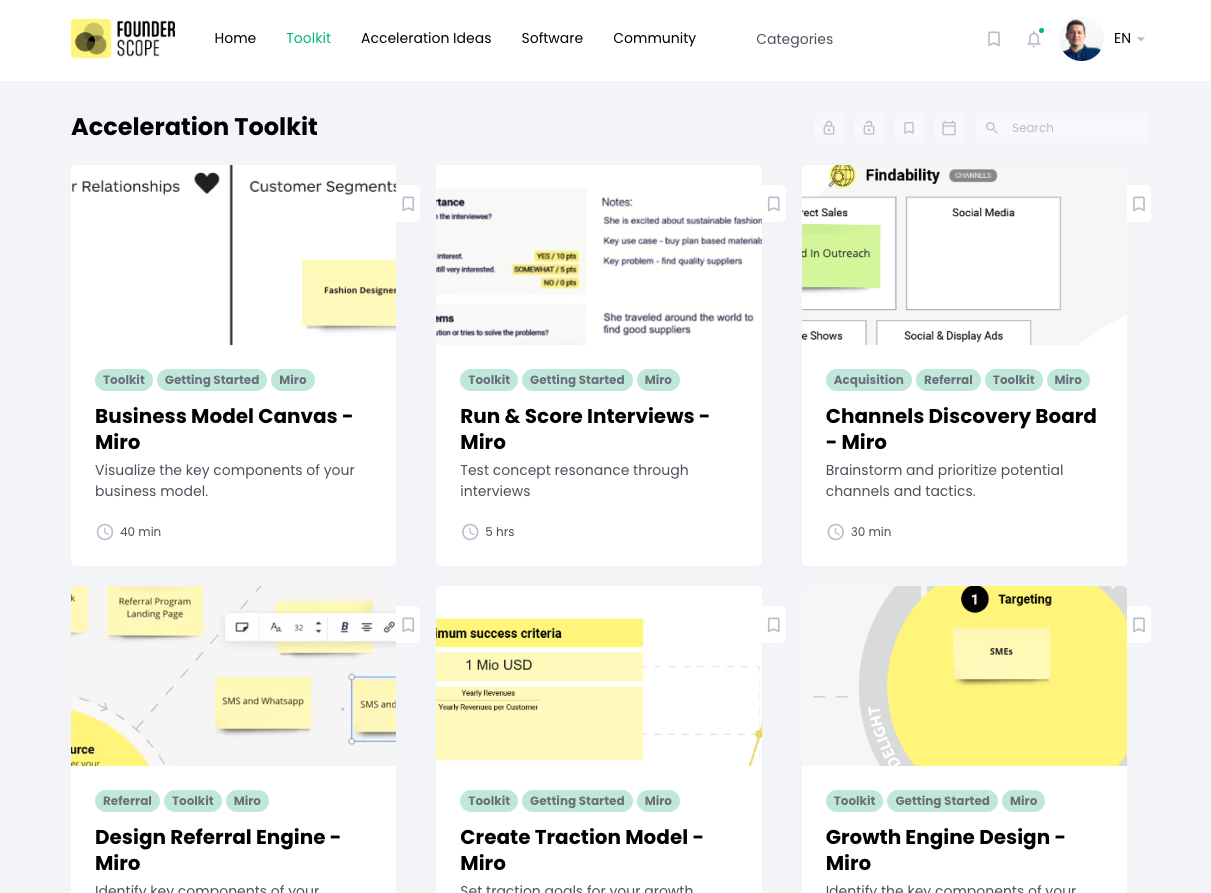This screenshot has height=893, width=1211.
Task: Bookmark the Growth Engine Design card
Action: pos(1139,625)
